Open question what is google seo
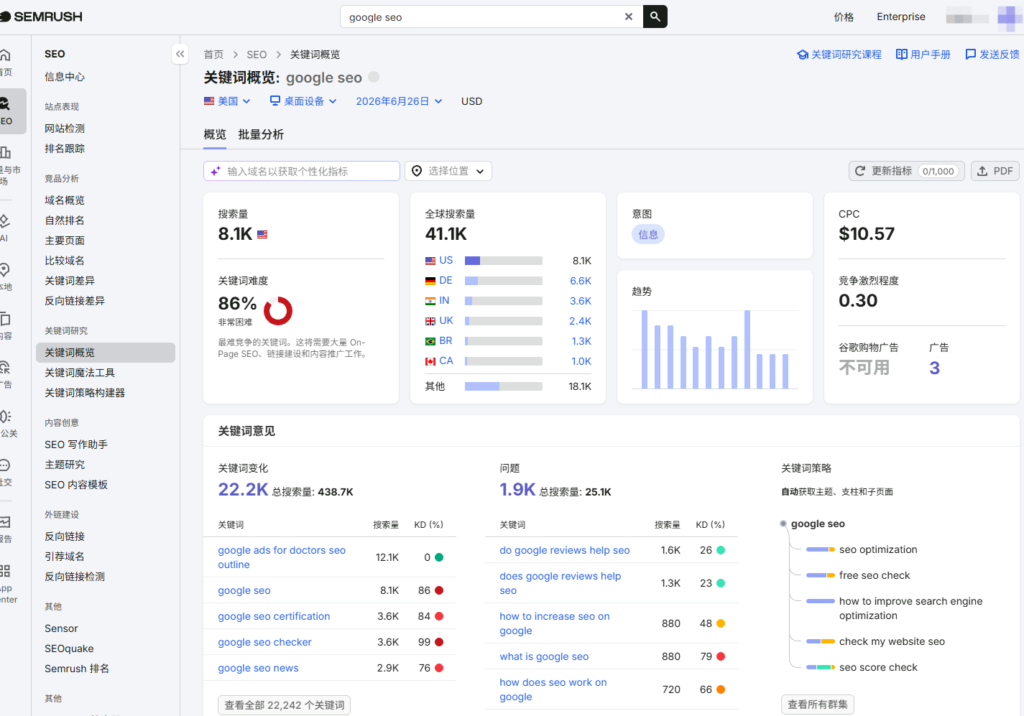Viewport: 1024px width, 716px height. point(544,657)
